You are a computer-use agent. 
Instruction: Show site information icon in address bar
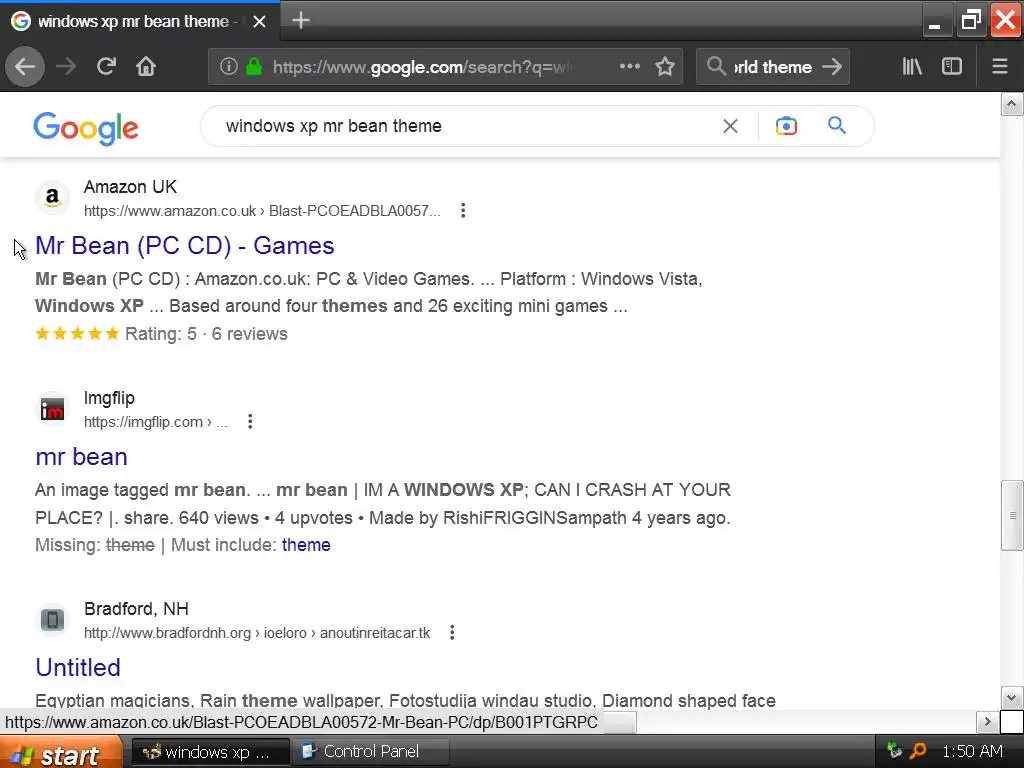click(x=229, y=66)
